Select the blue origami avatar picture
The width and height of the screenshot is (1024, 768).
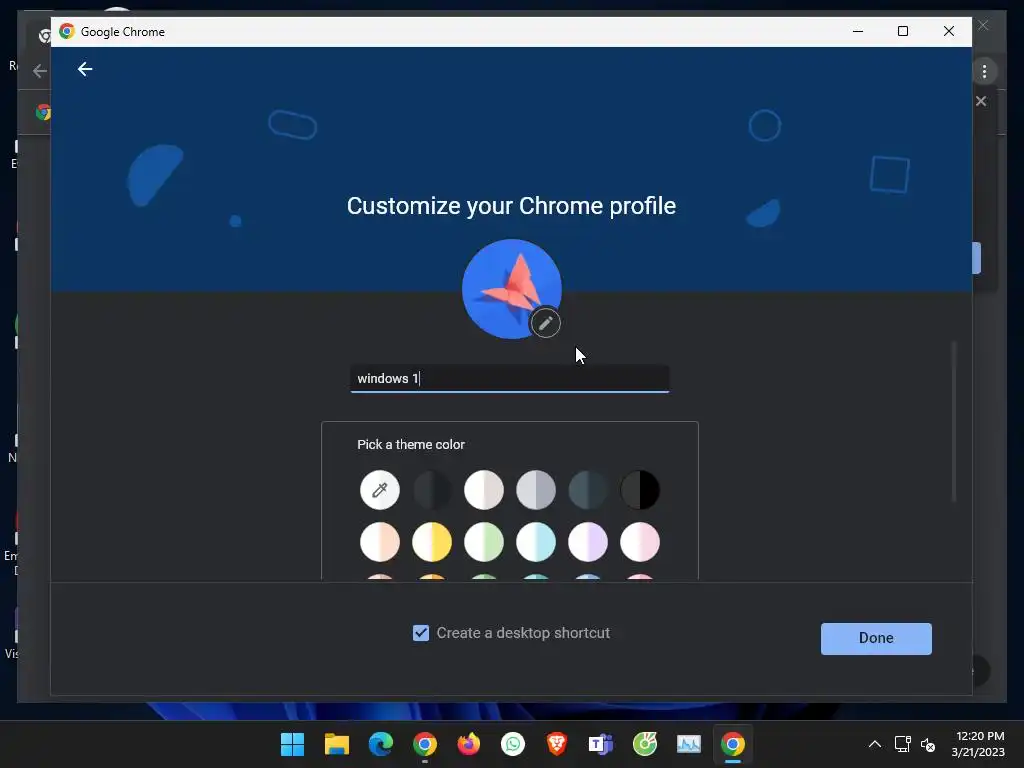coord(511,289)
